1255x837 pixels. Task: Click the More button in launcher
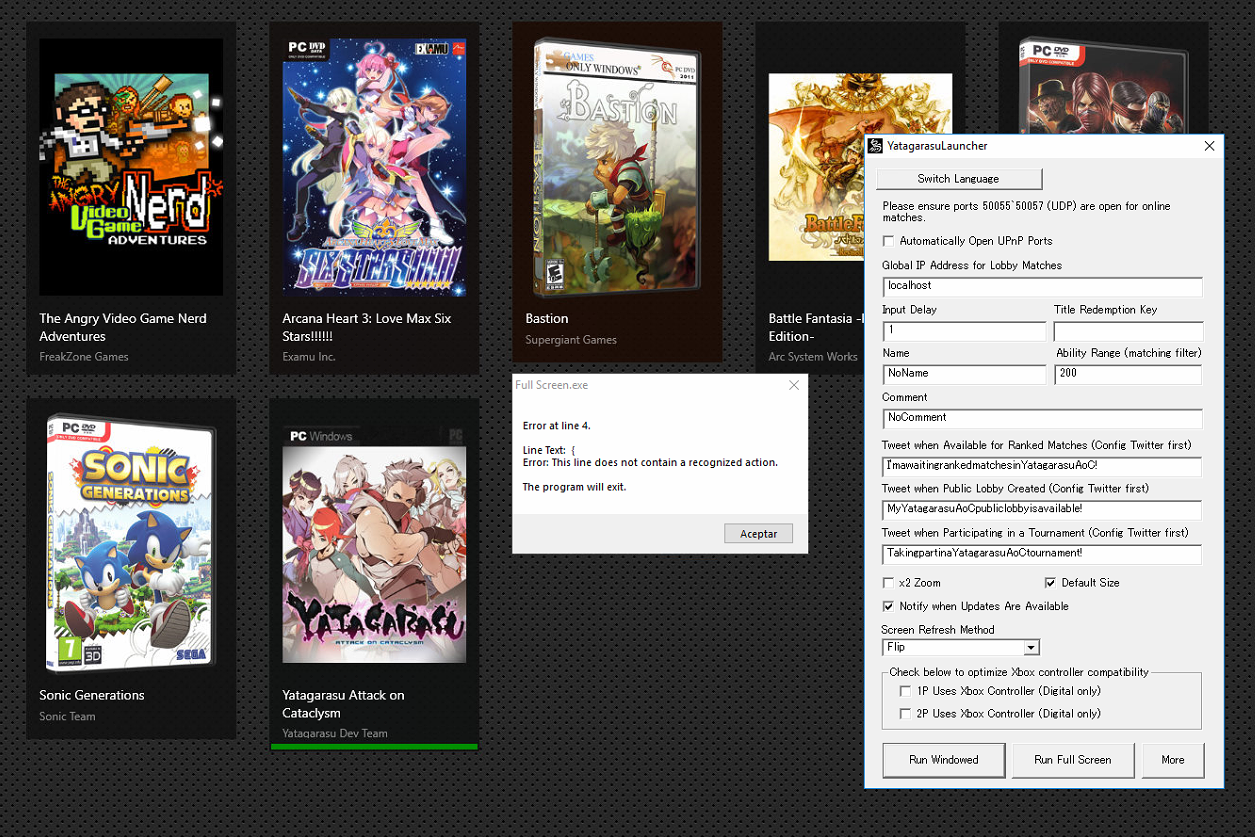1173,760
